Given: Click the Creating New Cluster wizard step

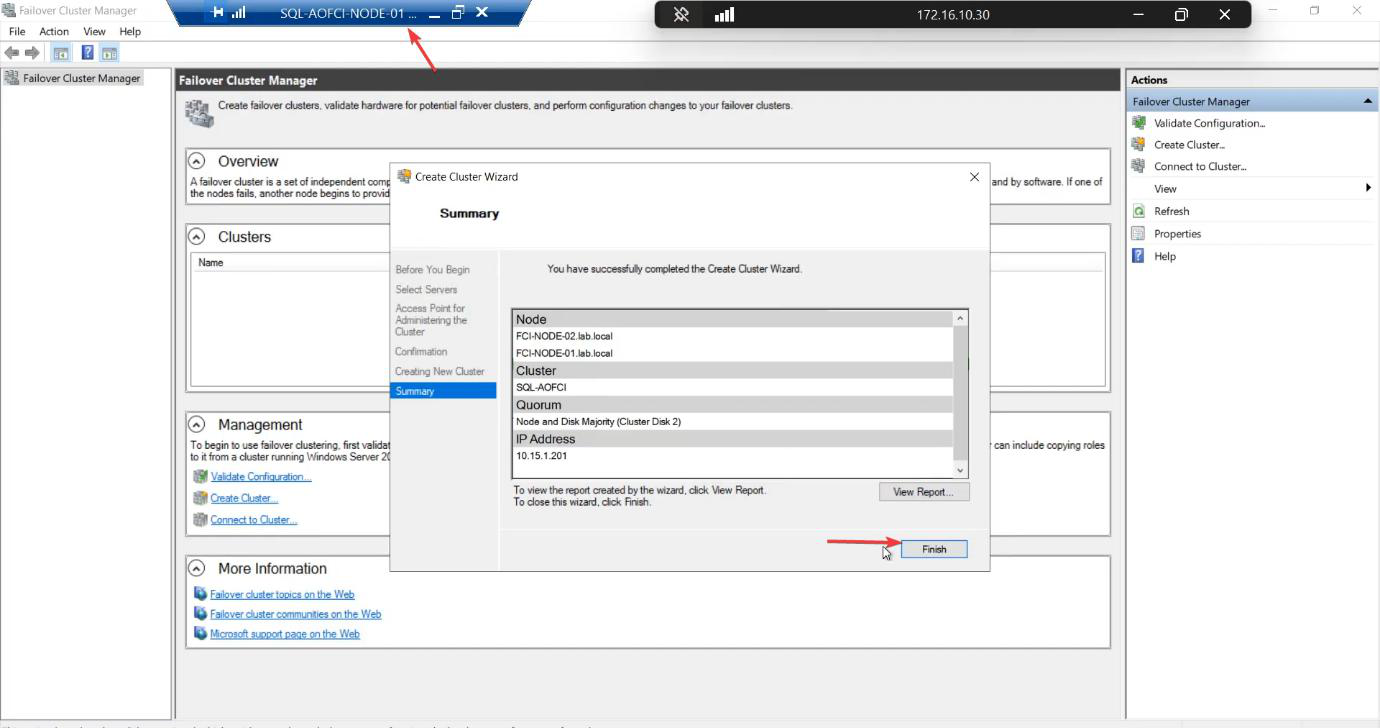Looking at the screenshot, I should pos(440,372).
